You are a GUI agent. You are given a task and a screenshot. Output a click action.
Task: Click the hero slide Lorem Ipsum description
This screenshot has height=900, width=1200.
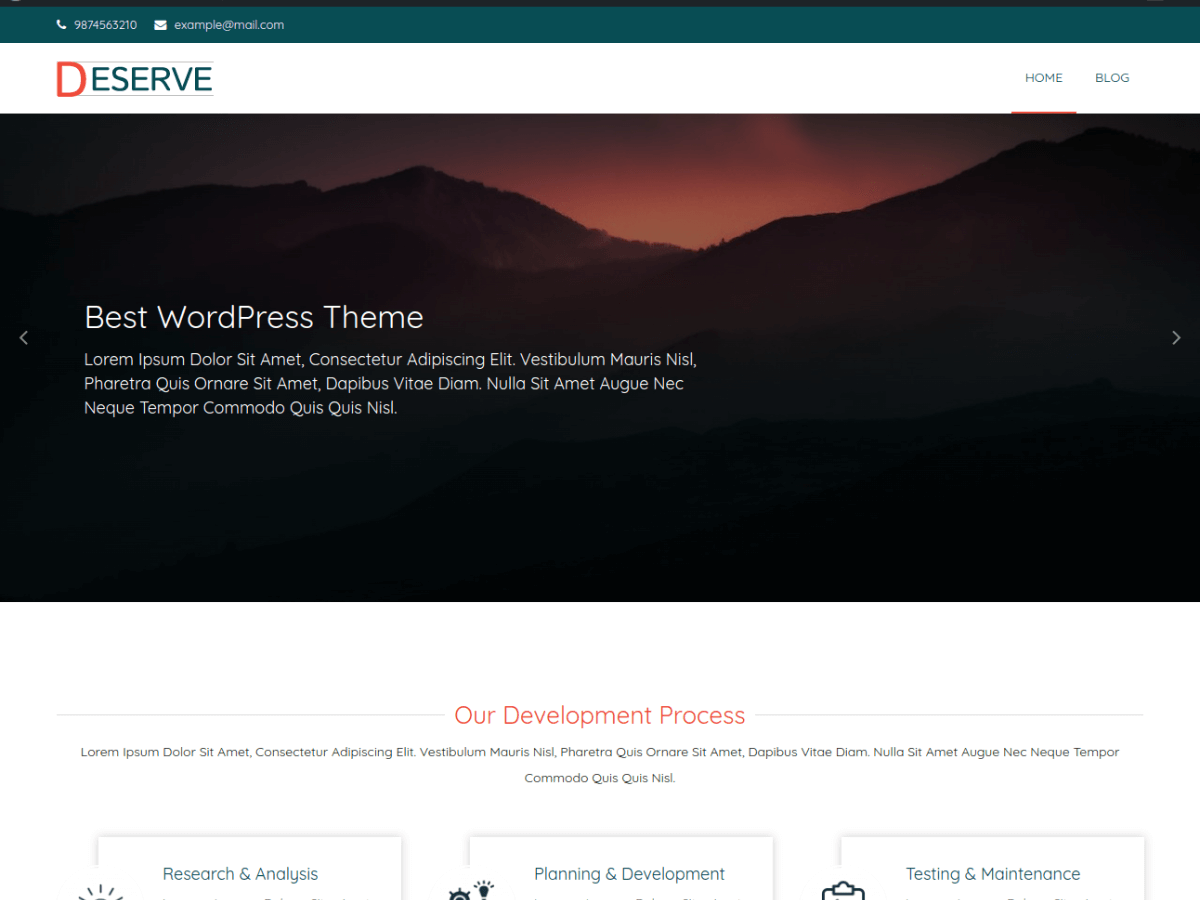pos(390,383)
